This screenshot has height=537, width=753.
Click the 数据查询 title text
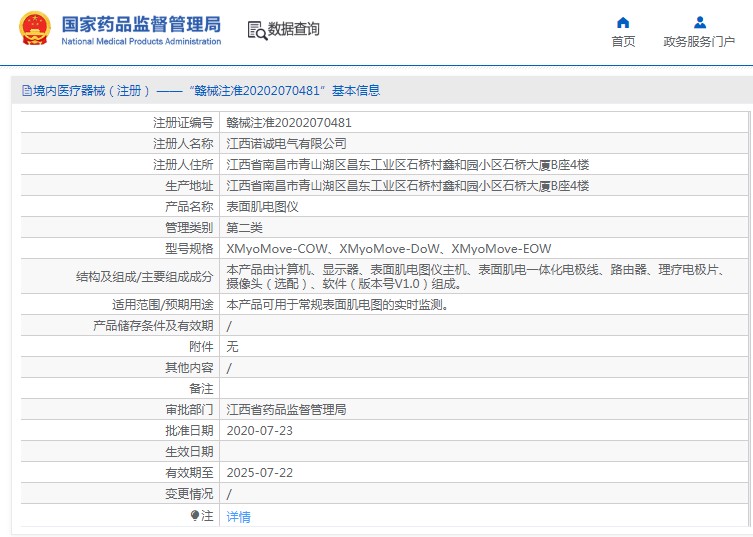tap(294, 30)
